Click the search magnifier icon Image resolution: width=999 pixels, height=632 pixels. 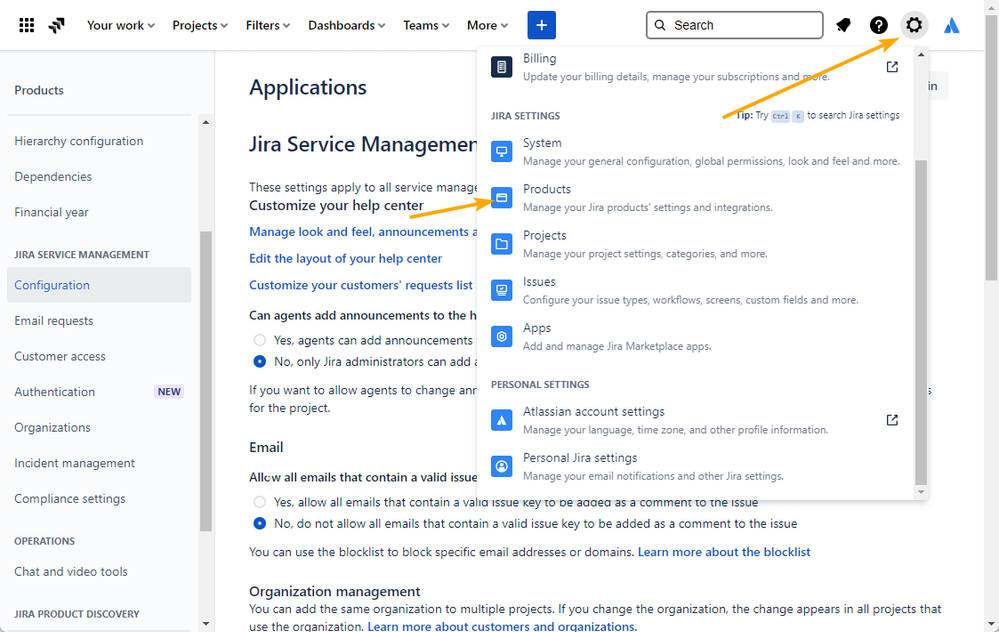(660, 25)
